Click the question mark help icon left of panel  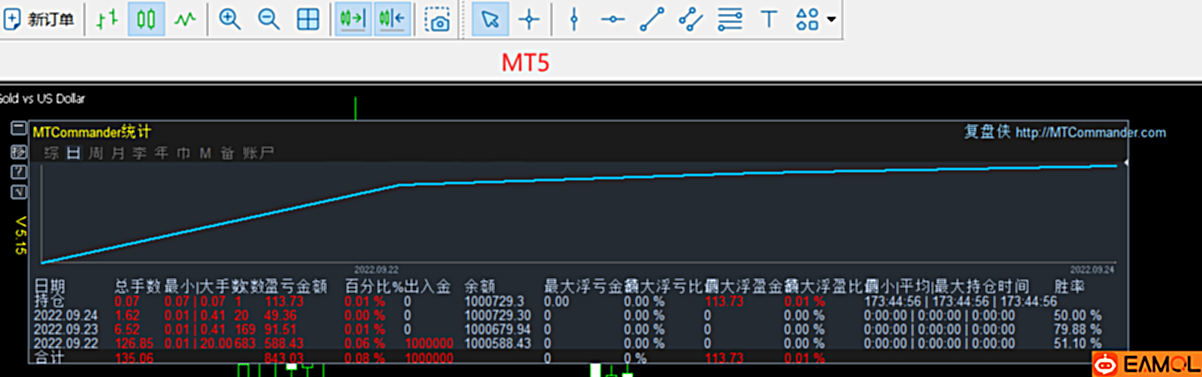(x=18, y=172)
